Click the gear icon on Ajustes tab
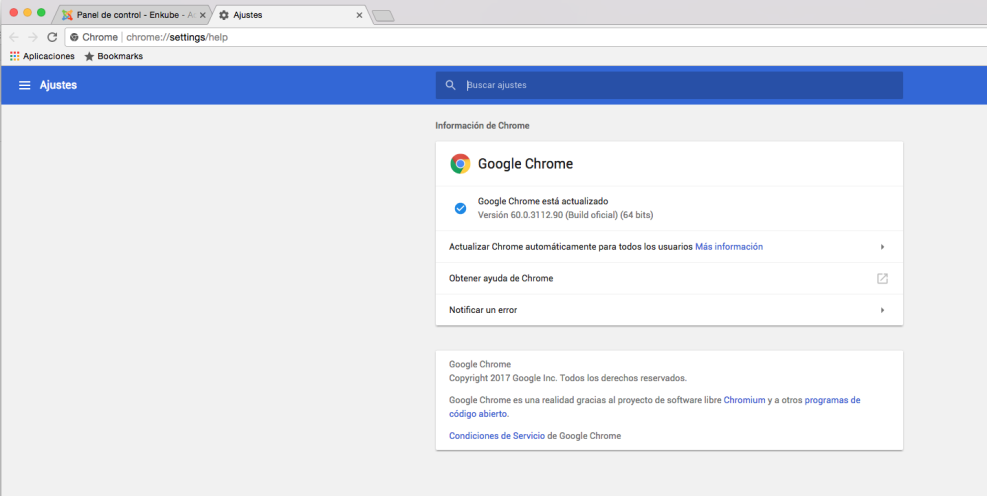Viewport: 987px width, 496px height. (223, 14)
